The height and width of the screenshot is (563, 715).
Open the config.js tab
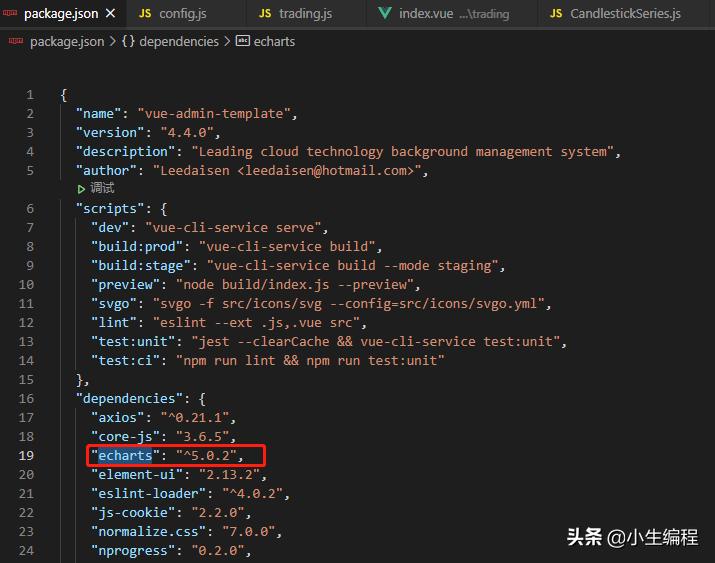pyautogui.click(x=182, y=14)
